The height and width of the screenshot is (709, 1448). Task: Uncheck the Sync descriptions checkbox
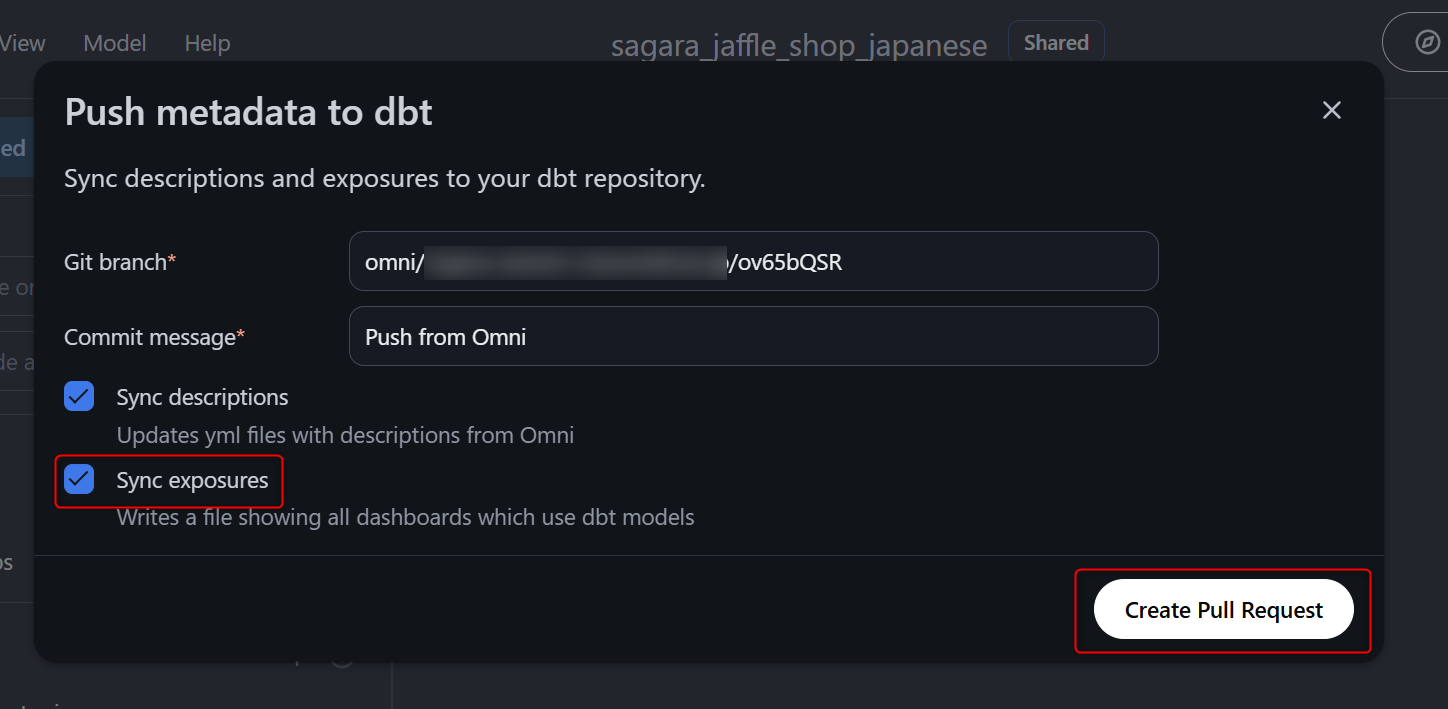[79, 396]
